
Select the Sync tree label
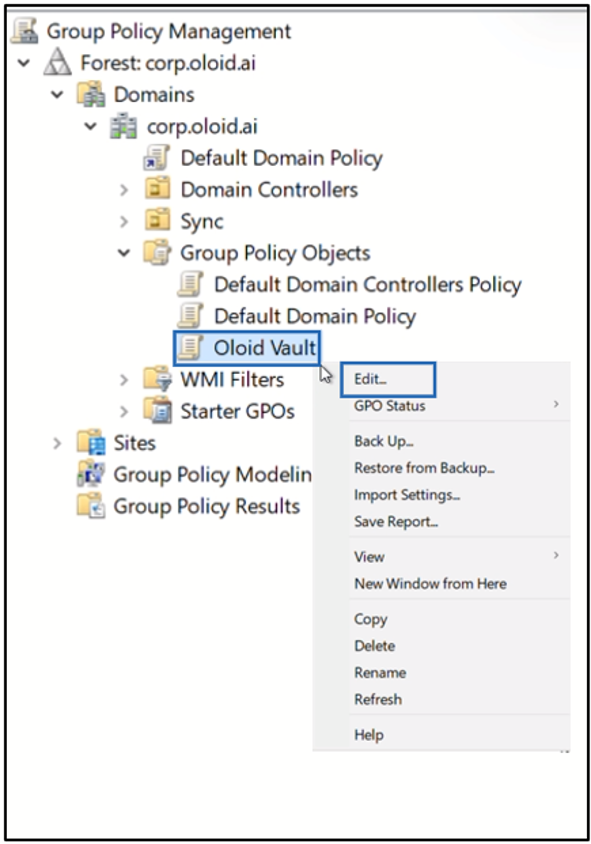[202, 222]
